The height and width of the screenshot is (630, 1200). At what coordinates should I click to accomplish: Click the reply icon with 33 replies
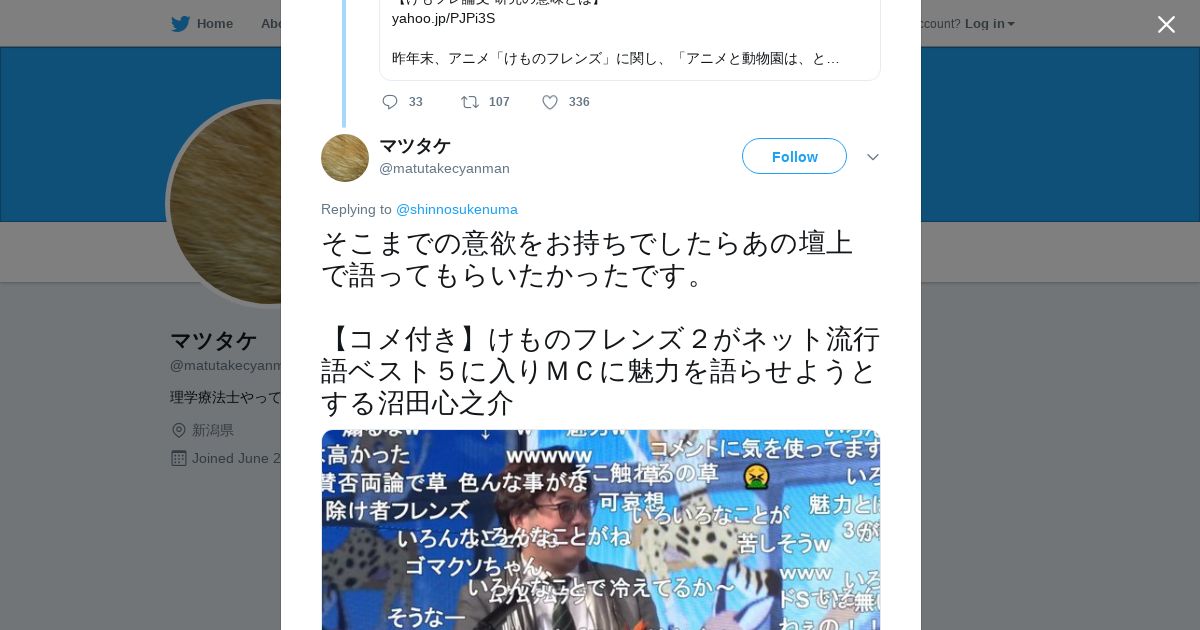coord(390,102)
